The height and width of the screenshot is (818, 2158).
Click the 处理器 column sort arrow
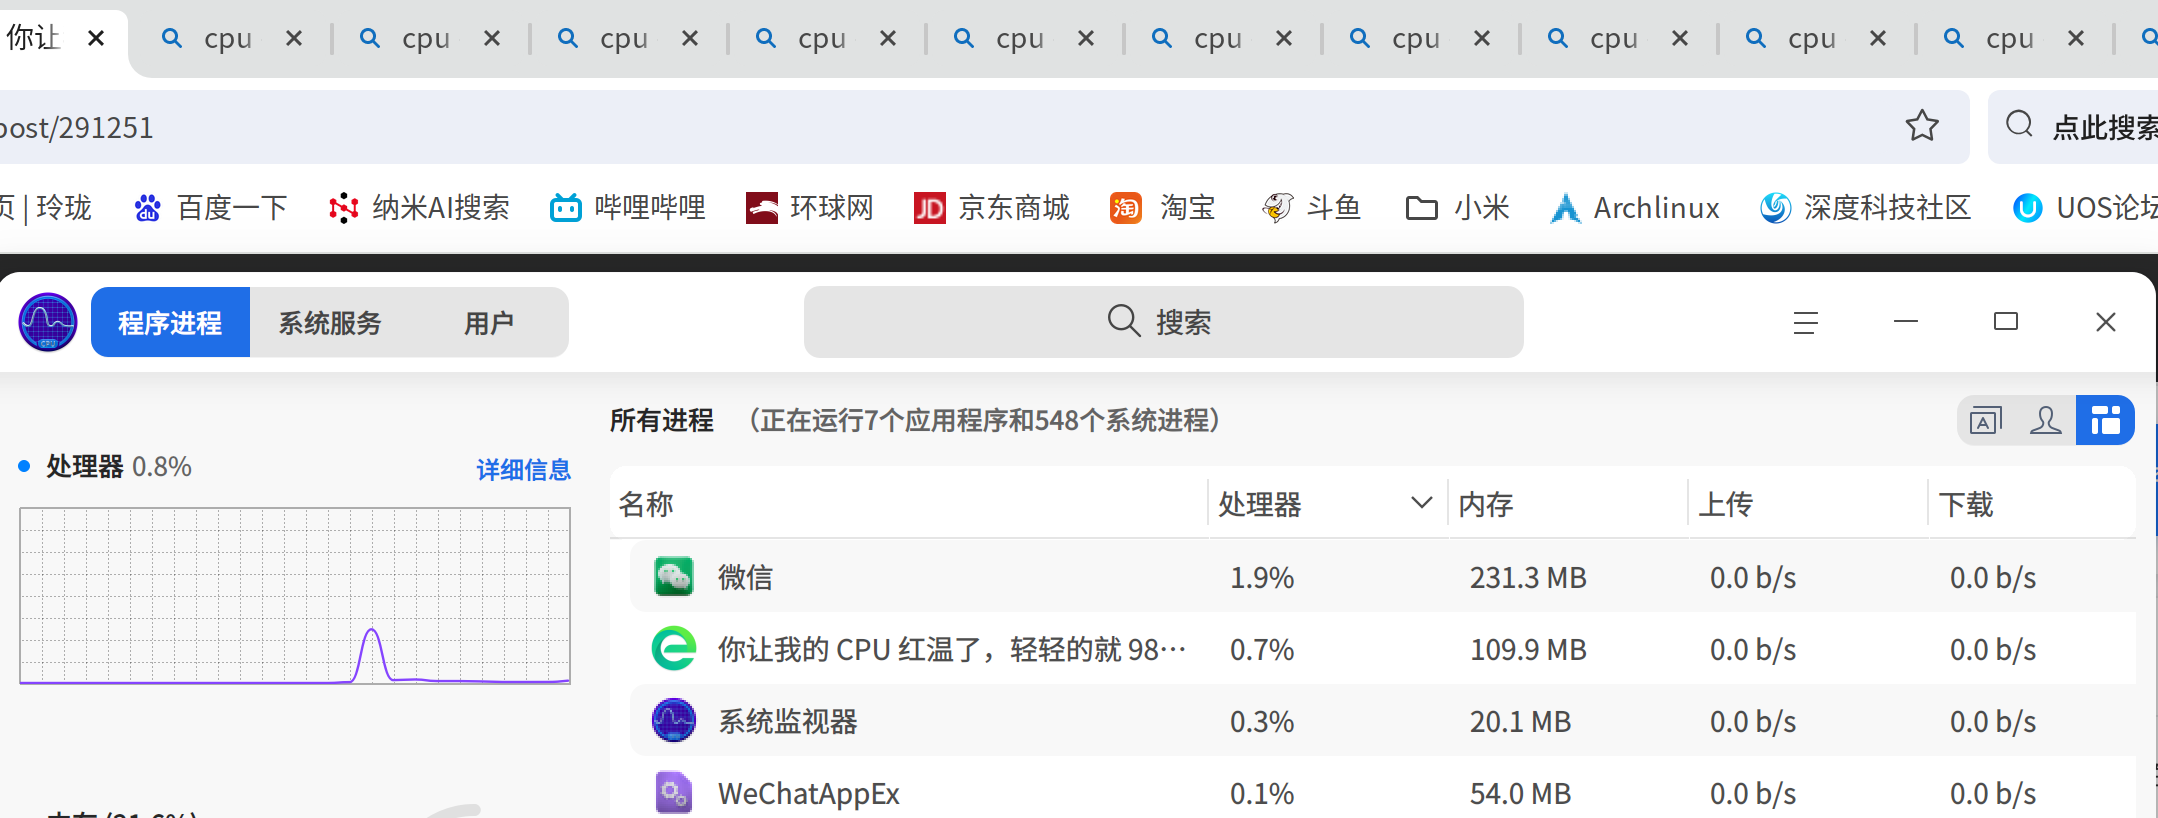point(1421,503)
